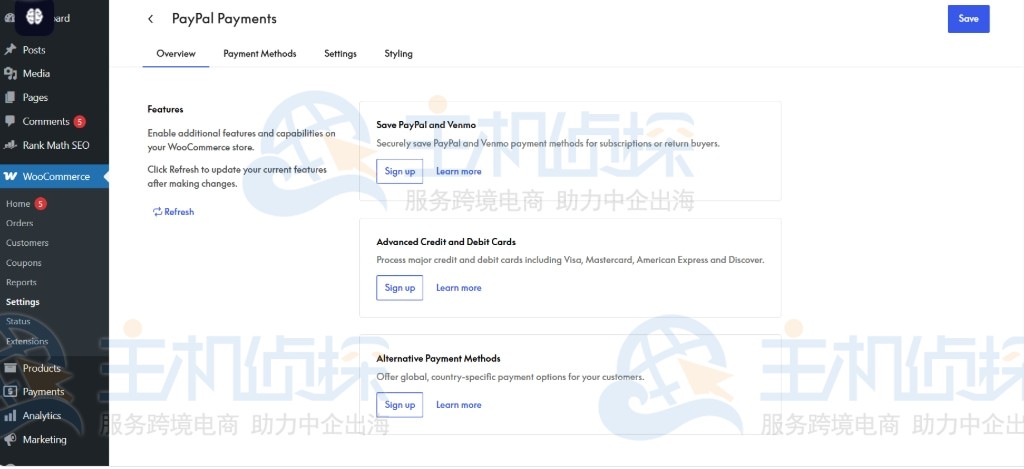Click the Posts pin icon in sidebar

click(10, 50)
